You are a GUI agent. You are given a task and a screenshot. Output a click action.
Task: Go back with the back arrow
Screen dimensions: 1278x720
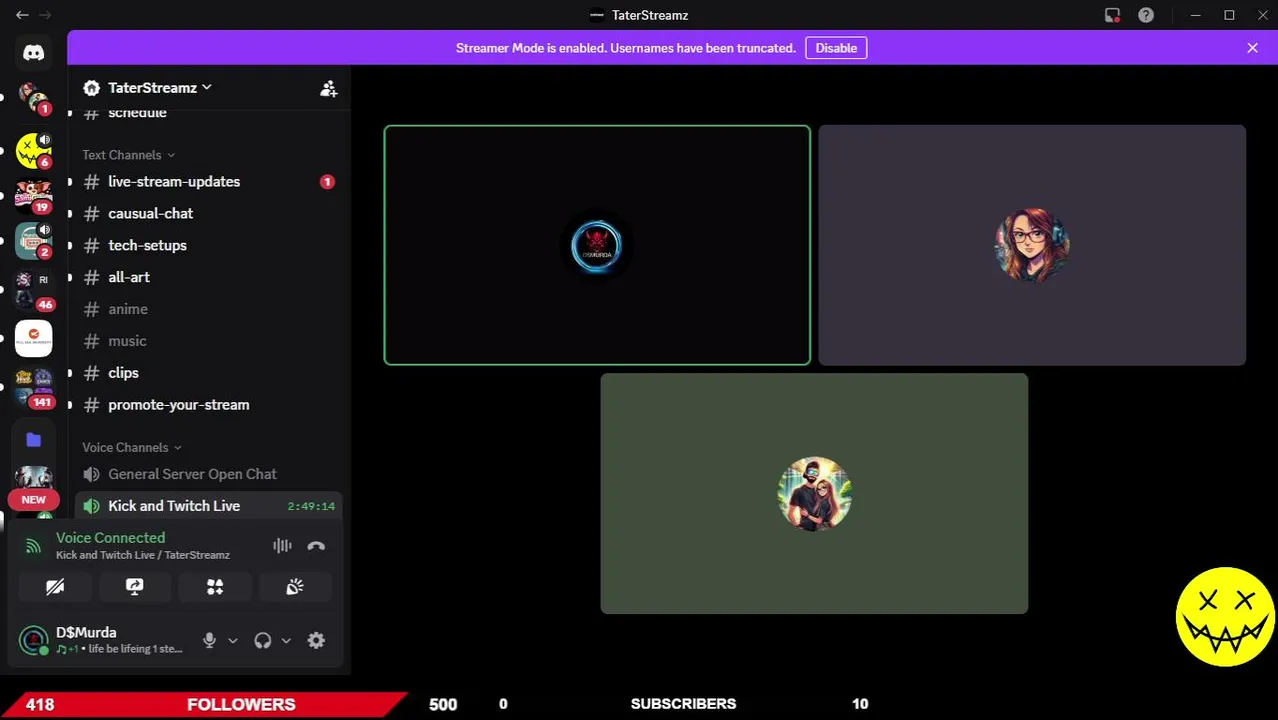22,15
